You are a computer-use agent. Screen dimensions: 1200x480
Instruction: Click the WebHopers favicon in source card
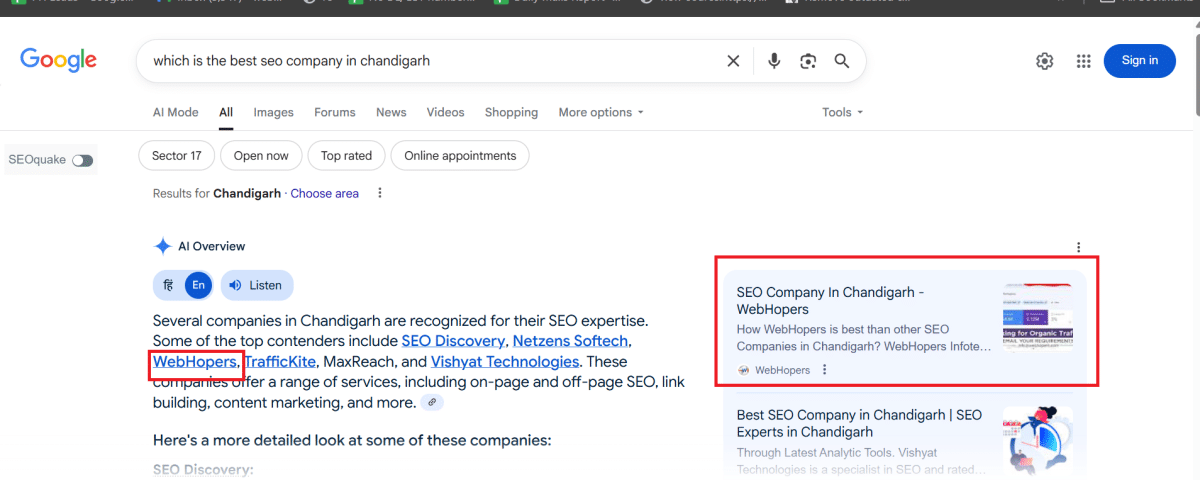point(743,370)
